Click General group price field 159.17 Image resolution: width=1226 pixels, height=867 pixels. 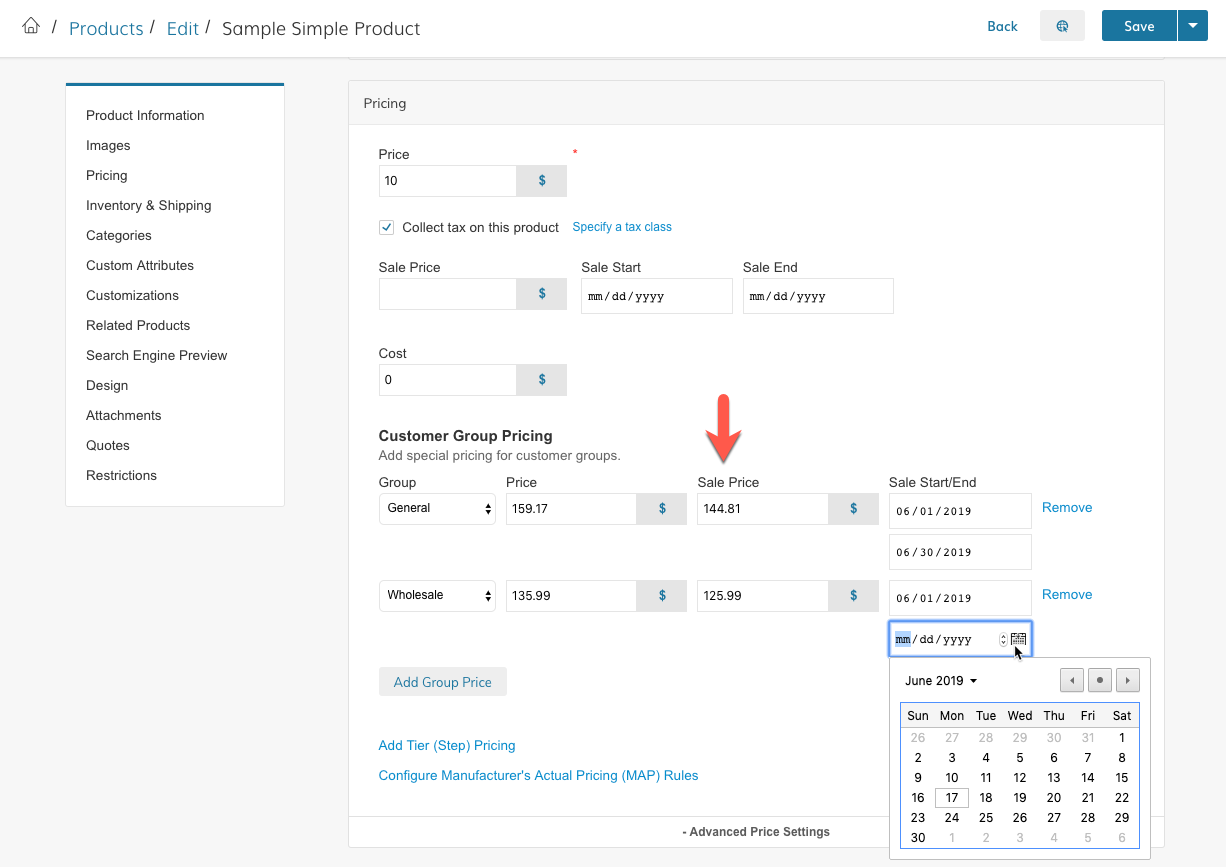[x=572, y=509]
